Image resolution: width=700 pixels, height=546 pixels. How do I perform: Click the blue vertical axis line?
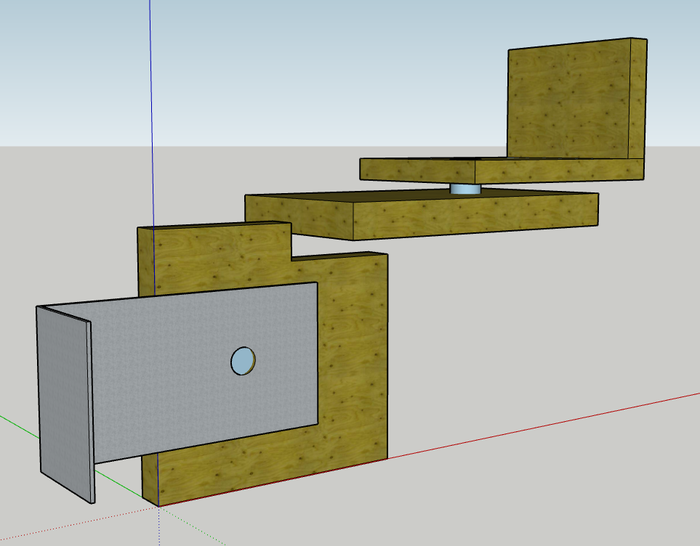[151, 100]
